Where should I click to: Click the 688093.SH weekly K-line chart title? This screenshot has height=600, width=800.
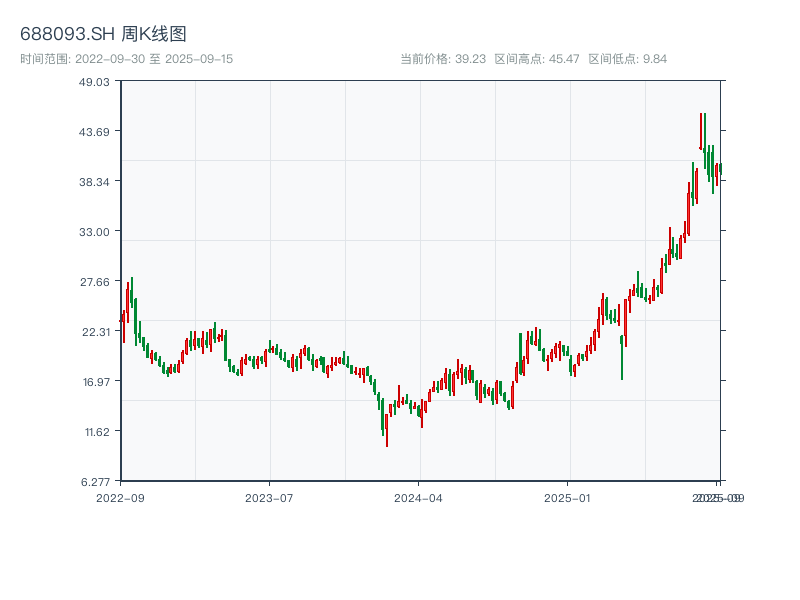[103, 34]
